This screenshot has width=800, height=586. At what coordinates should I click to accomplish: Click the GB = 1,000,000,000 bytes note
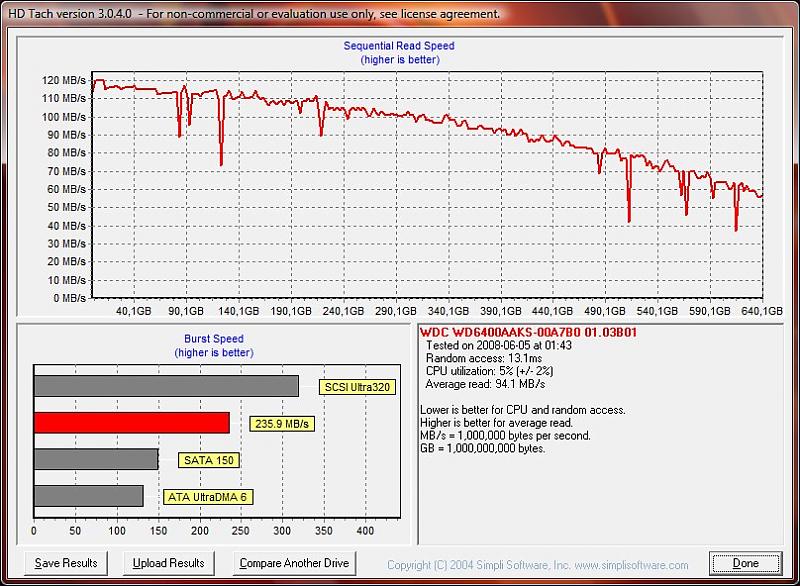pos(483,448)
